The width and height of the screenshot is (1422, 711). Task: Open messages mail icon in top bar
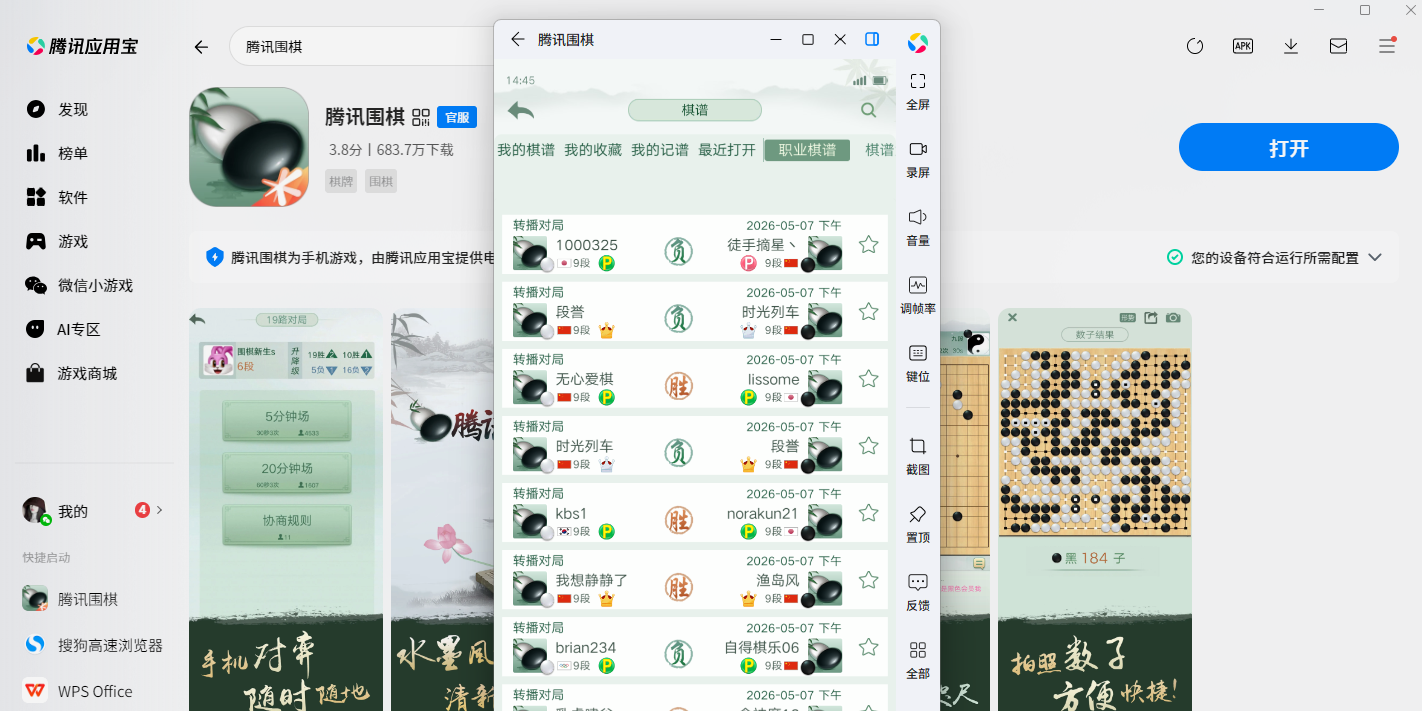1338,46
